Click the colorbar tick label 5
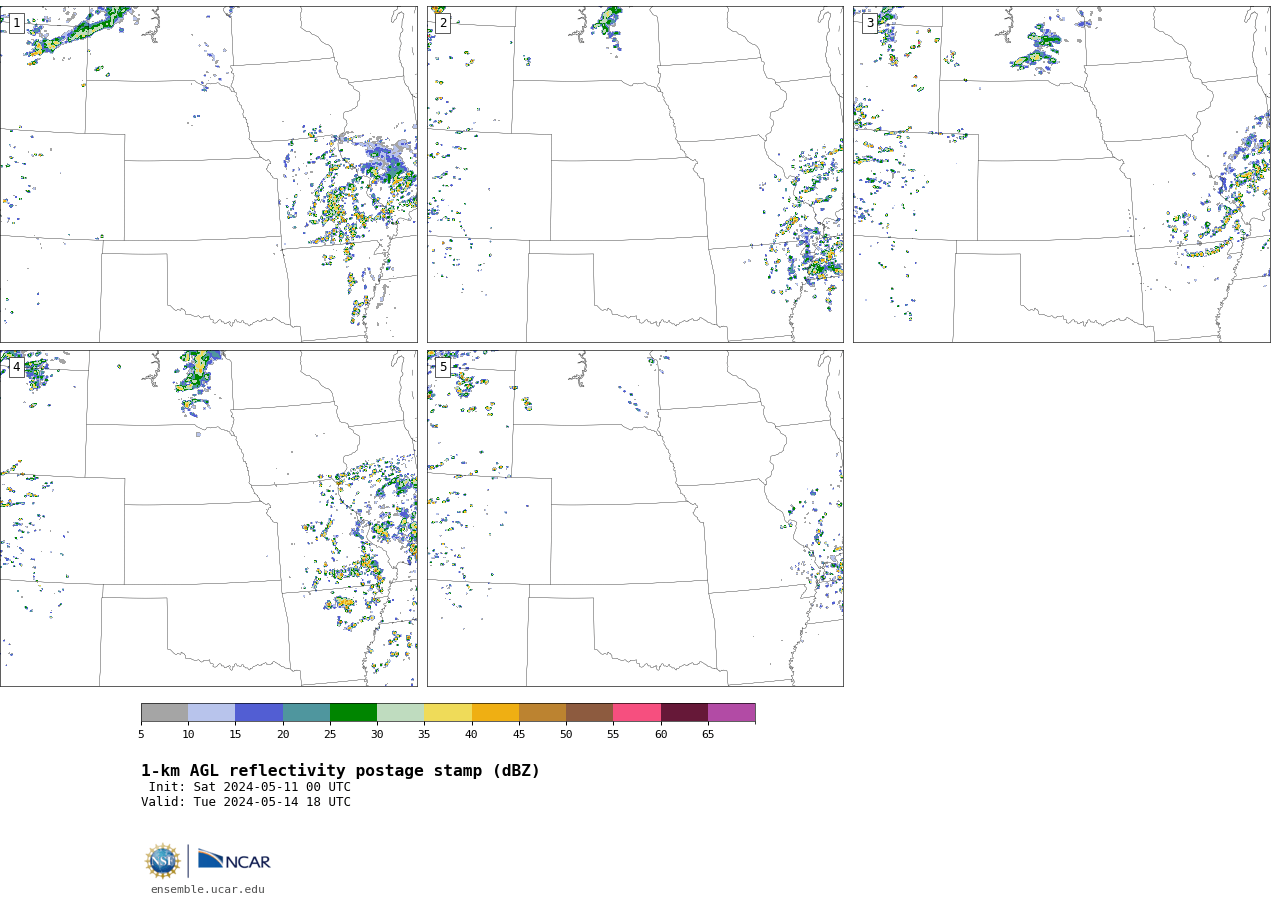The width and height of the screenshot is (1280, 901). pyautogui.click(x=141, y=735)
